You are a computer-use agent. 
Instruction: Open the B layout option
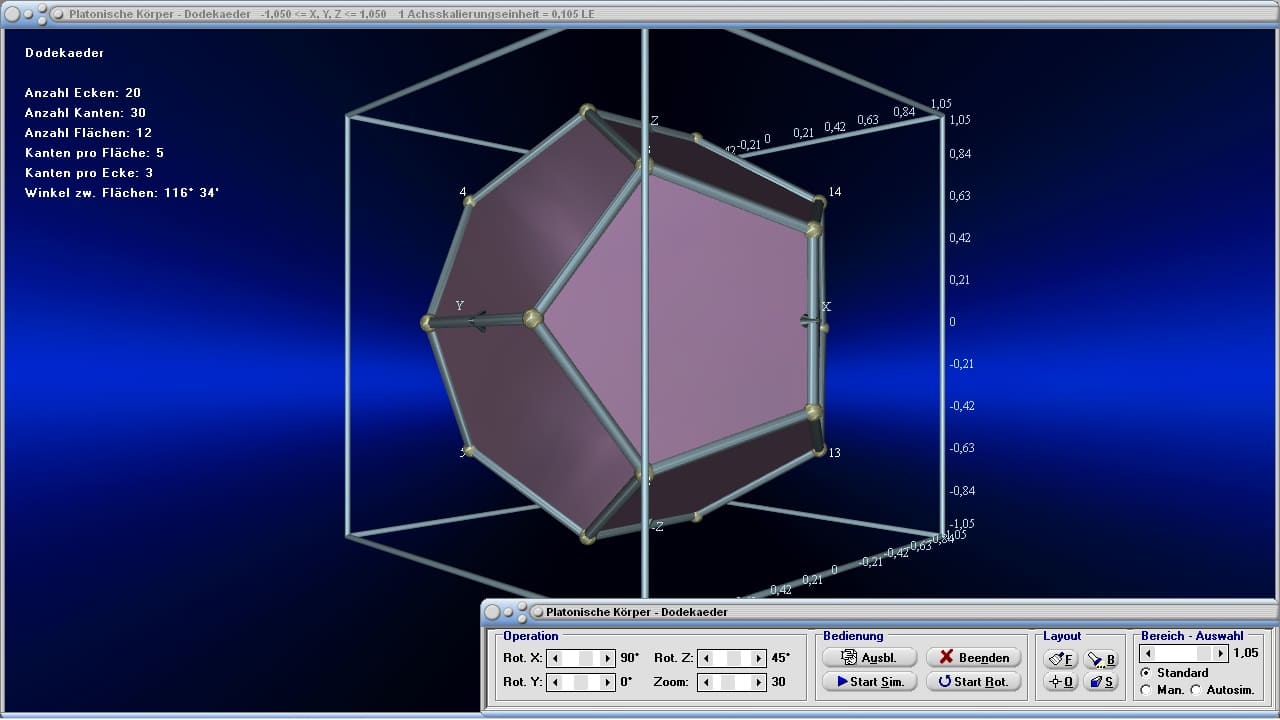[1101, 659]
